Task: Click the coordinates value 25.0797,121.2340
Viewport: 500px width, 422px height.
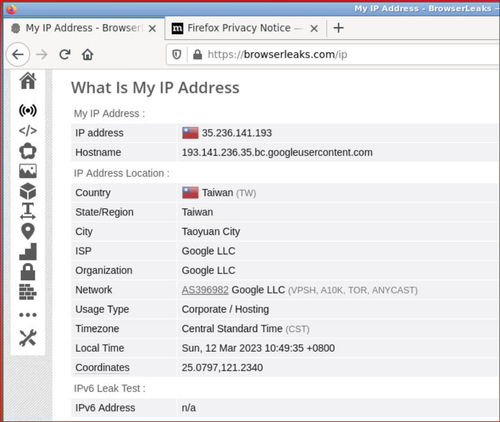Action: pos(222,368)
